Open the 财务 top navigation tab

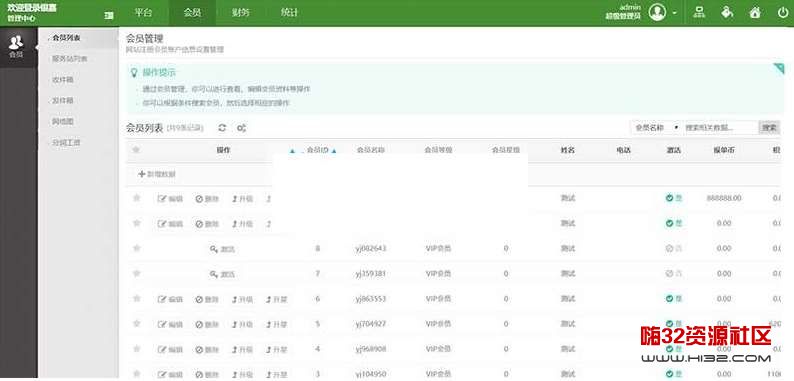tap(241, 13)
